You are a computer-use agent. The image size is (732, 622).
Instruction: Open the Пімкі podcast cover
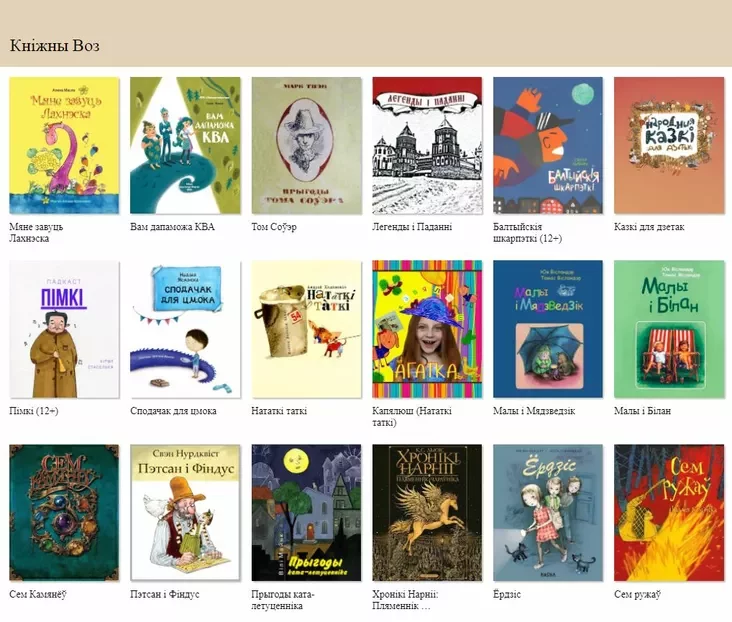[x=64, y=329]
